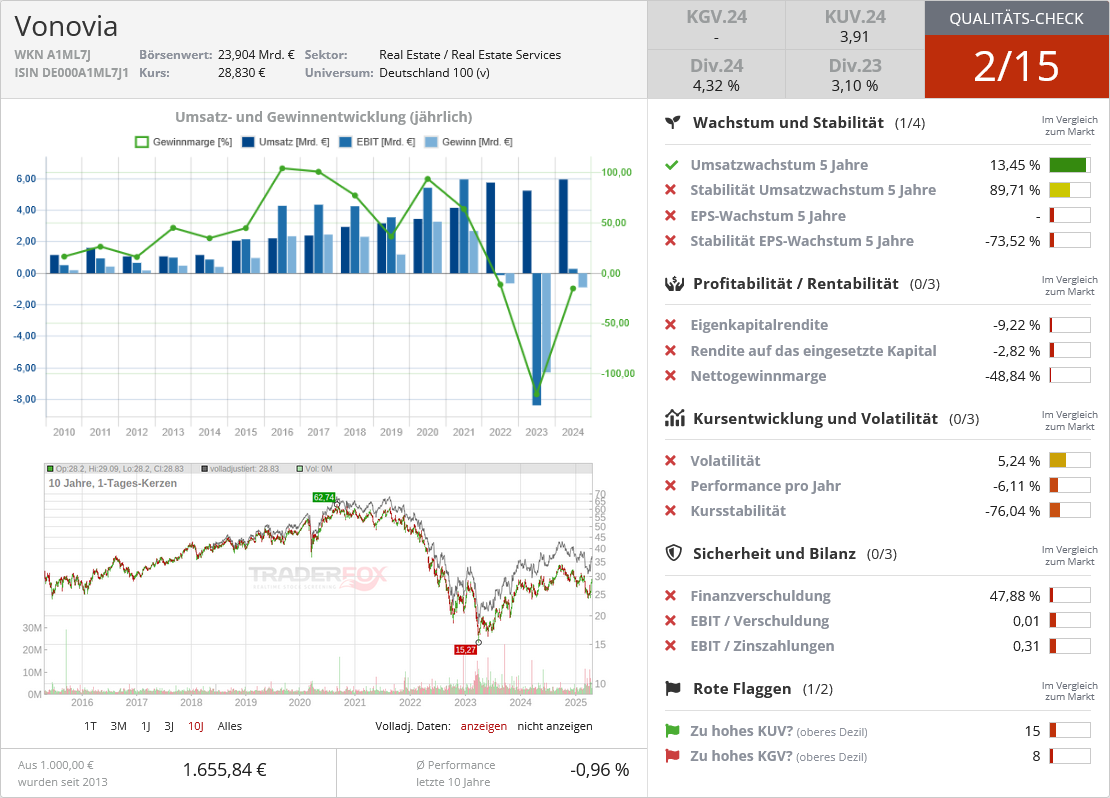The height and width of the screenshot is (798, 1110).
Task: Click red X next to EBIT / Zinszahlungen
Action: [x=670, y=646]
